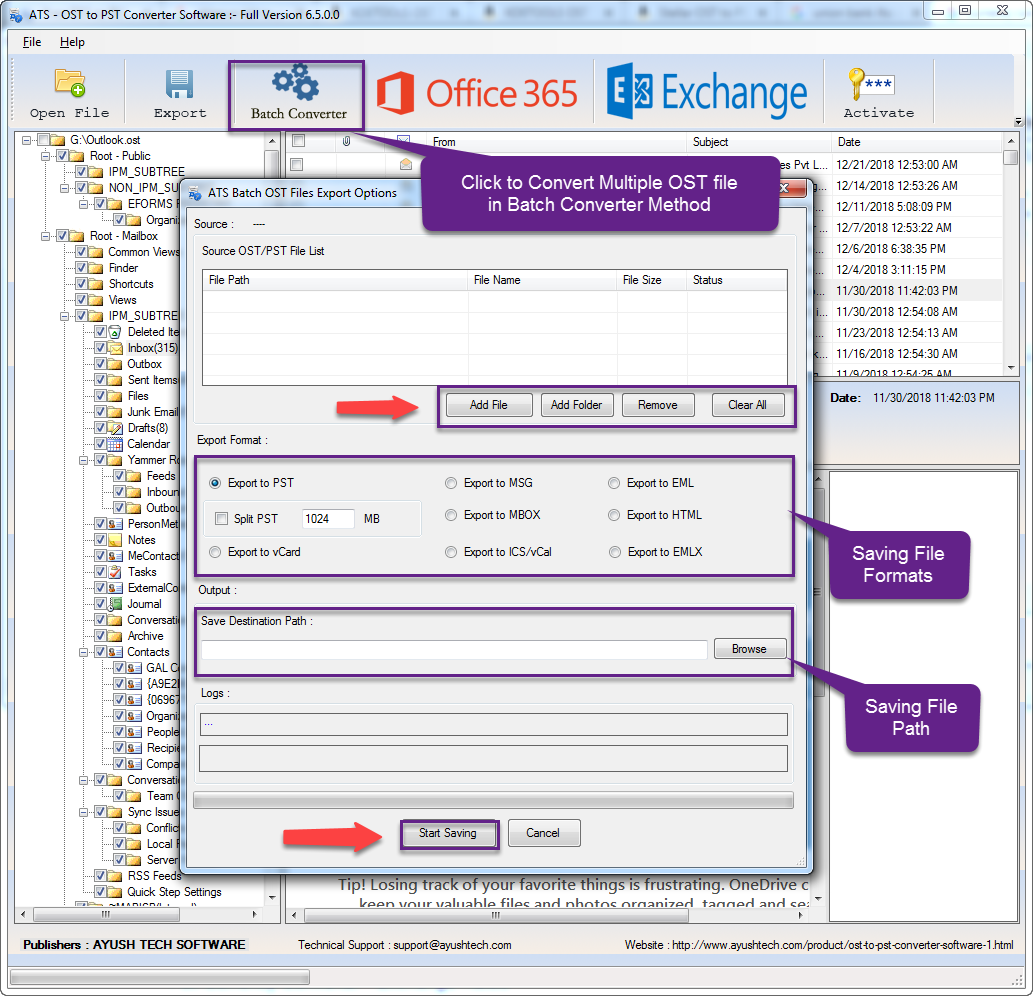Click the Calendar folder icon in tree
Image resolution: width=1033 pixels, height=996 pixels.
pos(115,444)
